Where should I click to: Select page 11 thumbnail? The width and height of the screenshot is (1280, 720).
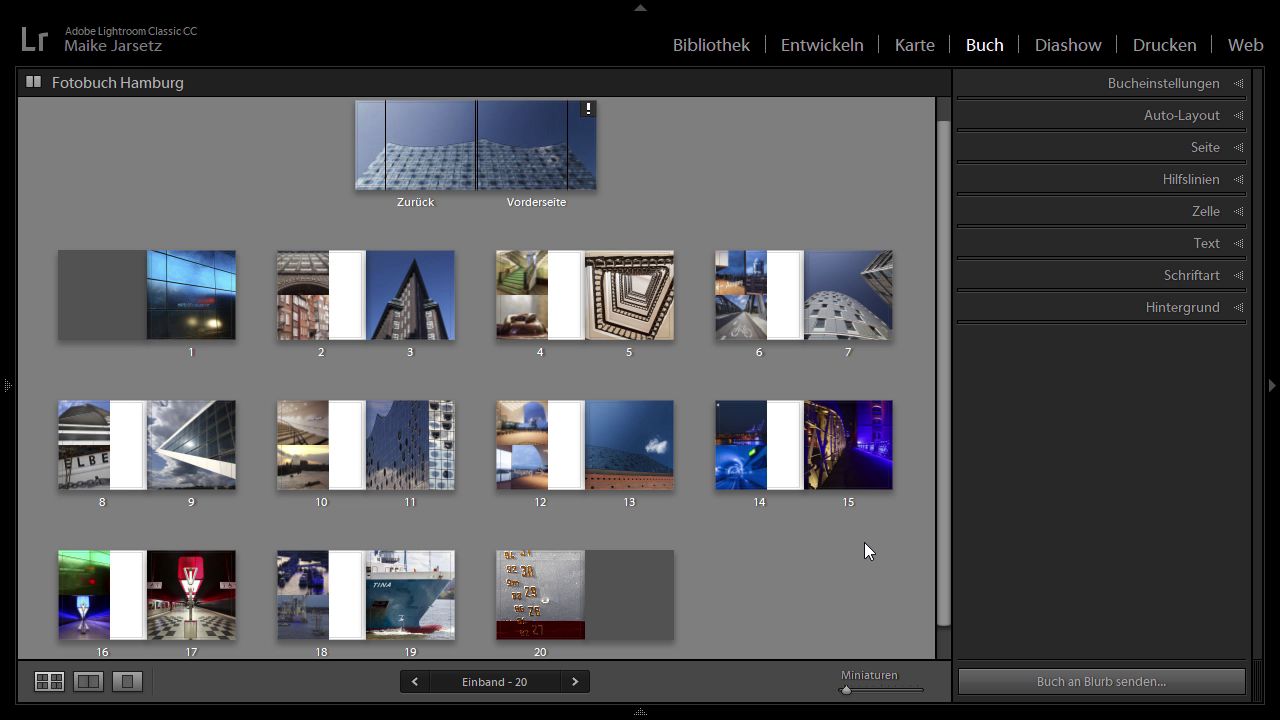pyautogui.click(x=410, y=445)
